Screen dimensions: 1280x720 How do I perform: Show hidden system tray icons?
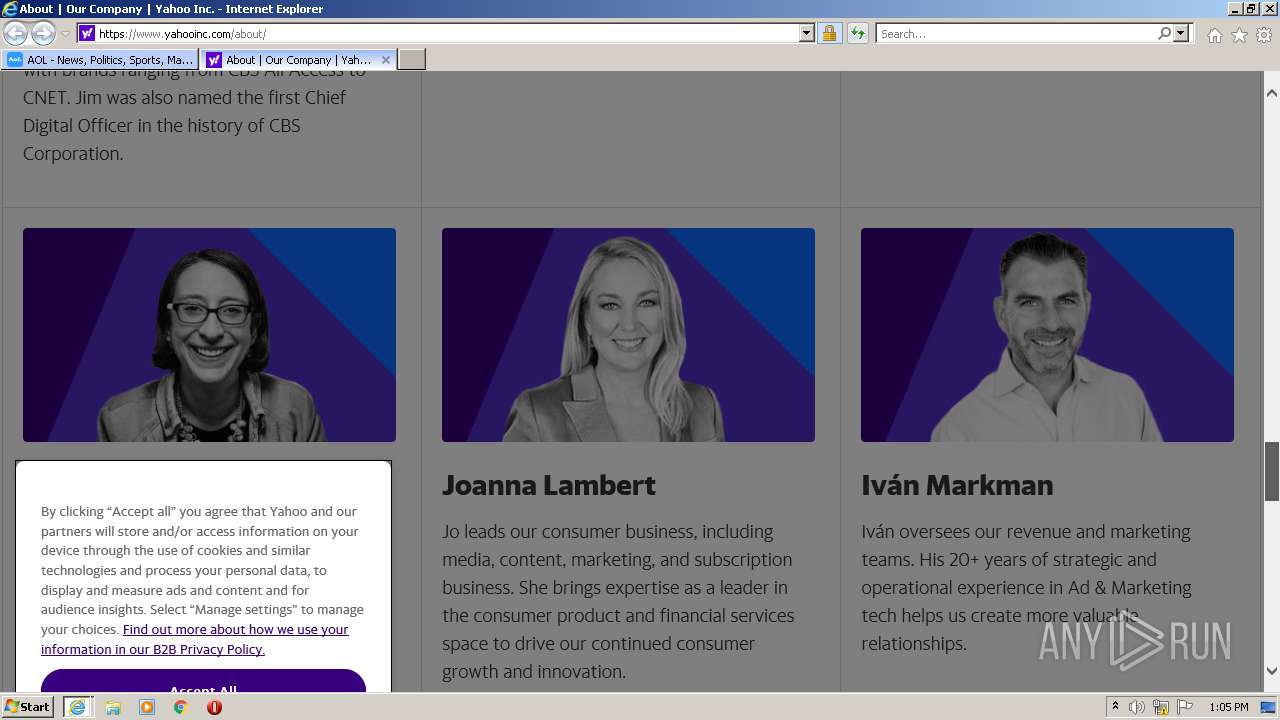(1115, 707)
